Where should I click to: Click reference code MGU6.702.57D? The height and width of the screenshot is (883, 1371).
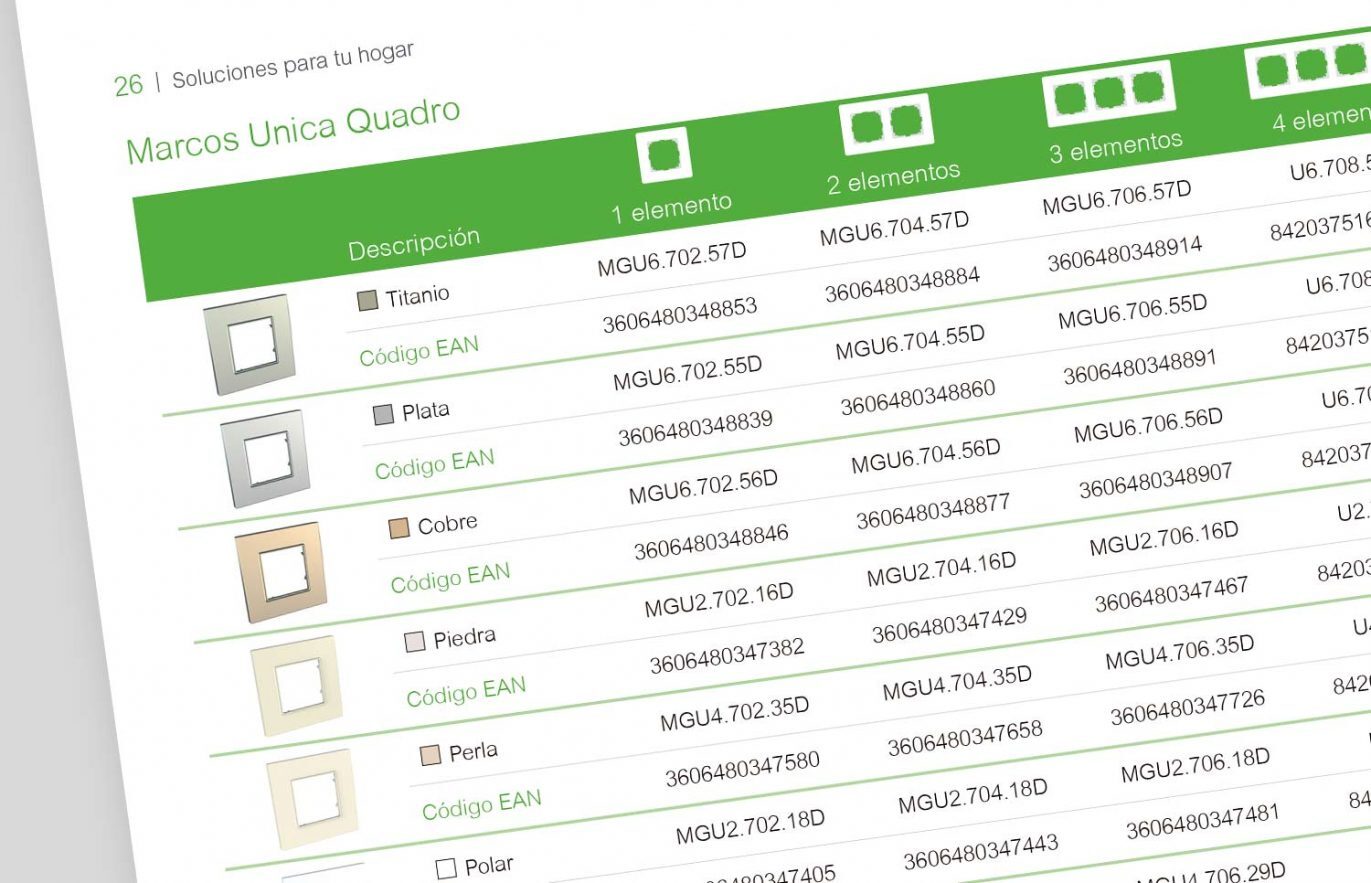[672, 259]
